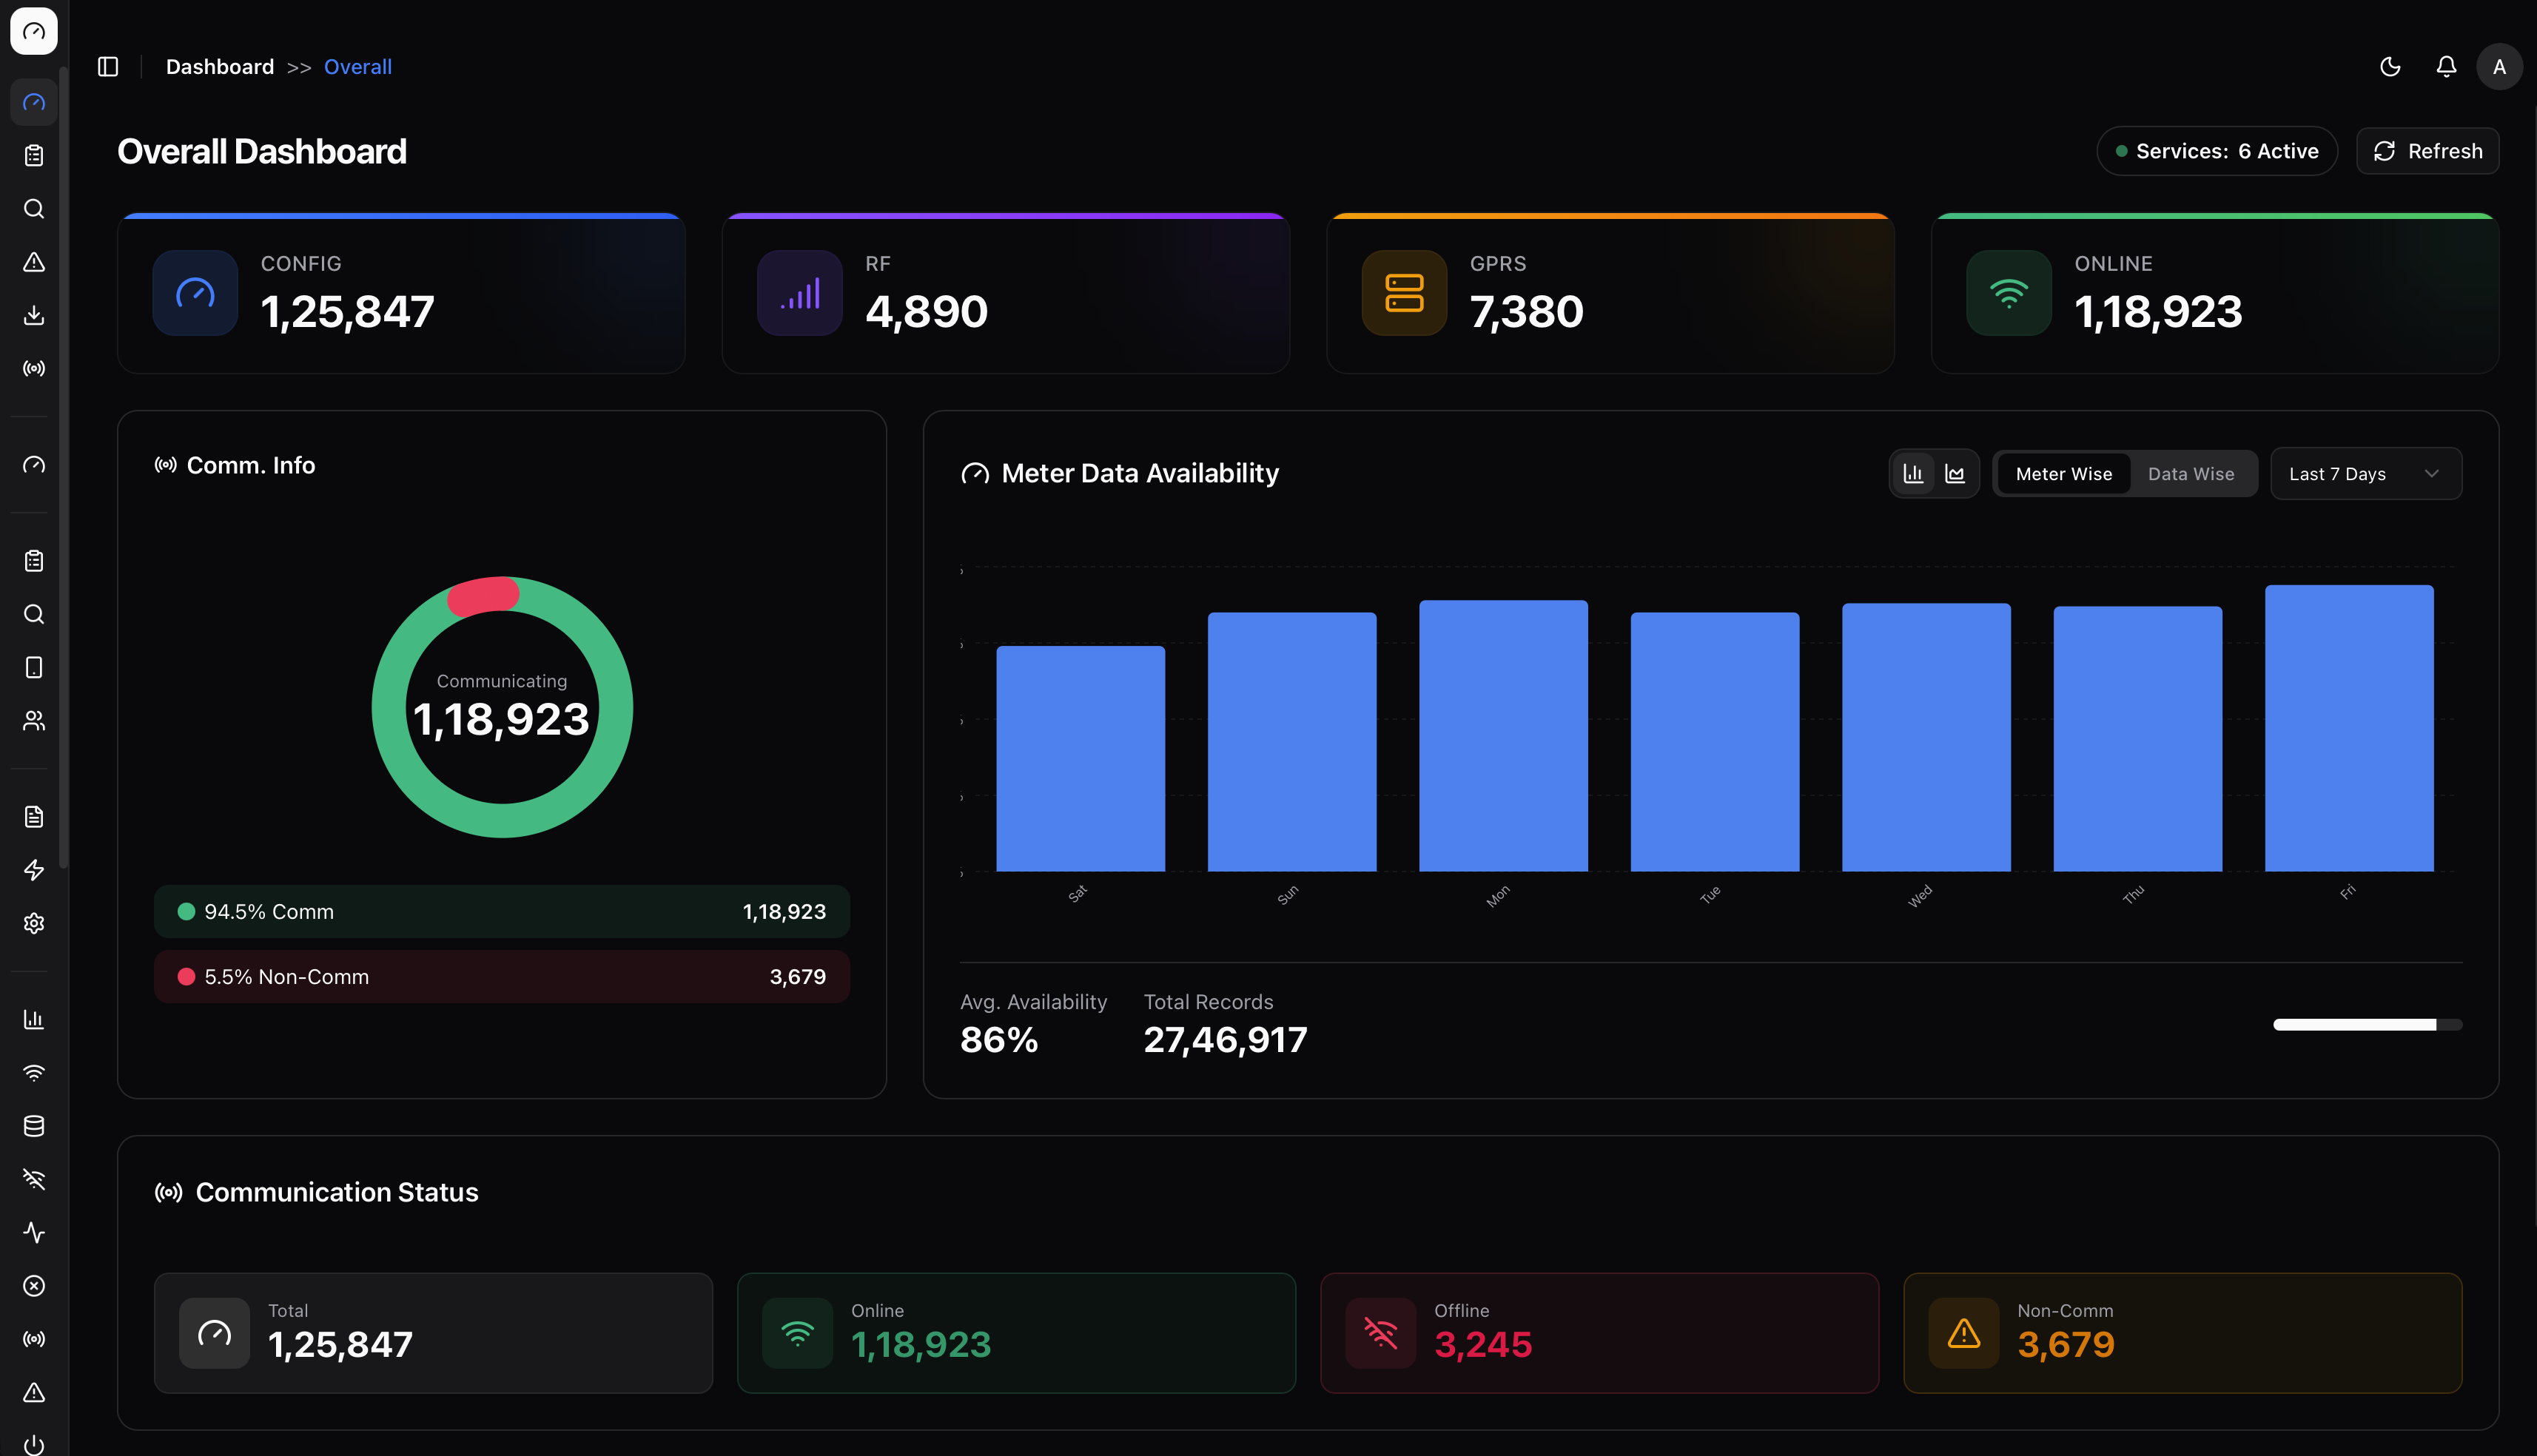Open the profile avatar at top right
This screenshot has height=1456, width=2537.
[x=2499, y=66]
